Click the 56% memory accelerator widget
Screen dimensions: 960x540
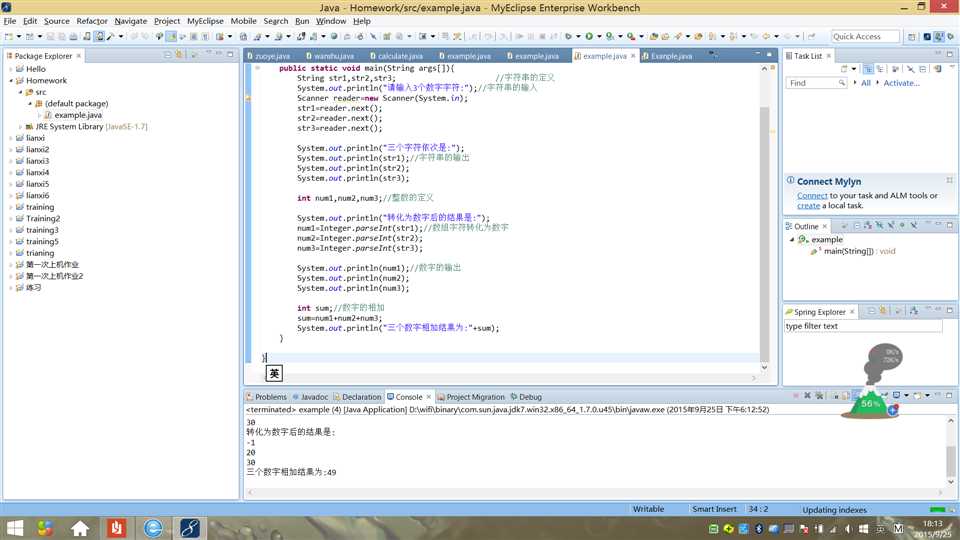pos(870,403)
